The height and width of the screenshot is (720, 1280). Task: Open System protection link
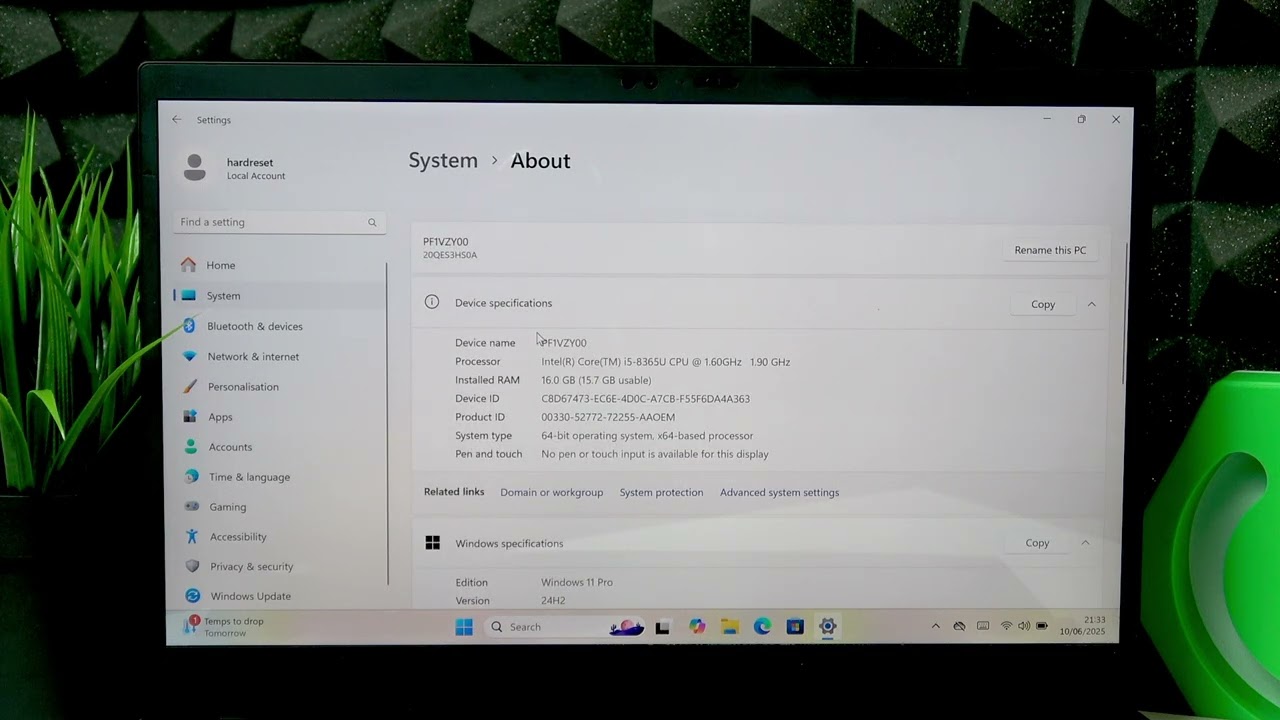click(661, 492)
